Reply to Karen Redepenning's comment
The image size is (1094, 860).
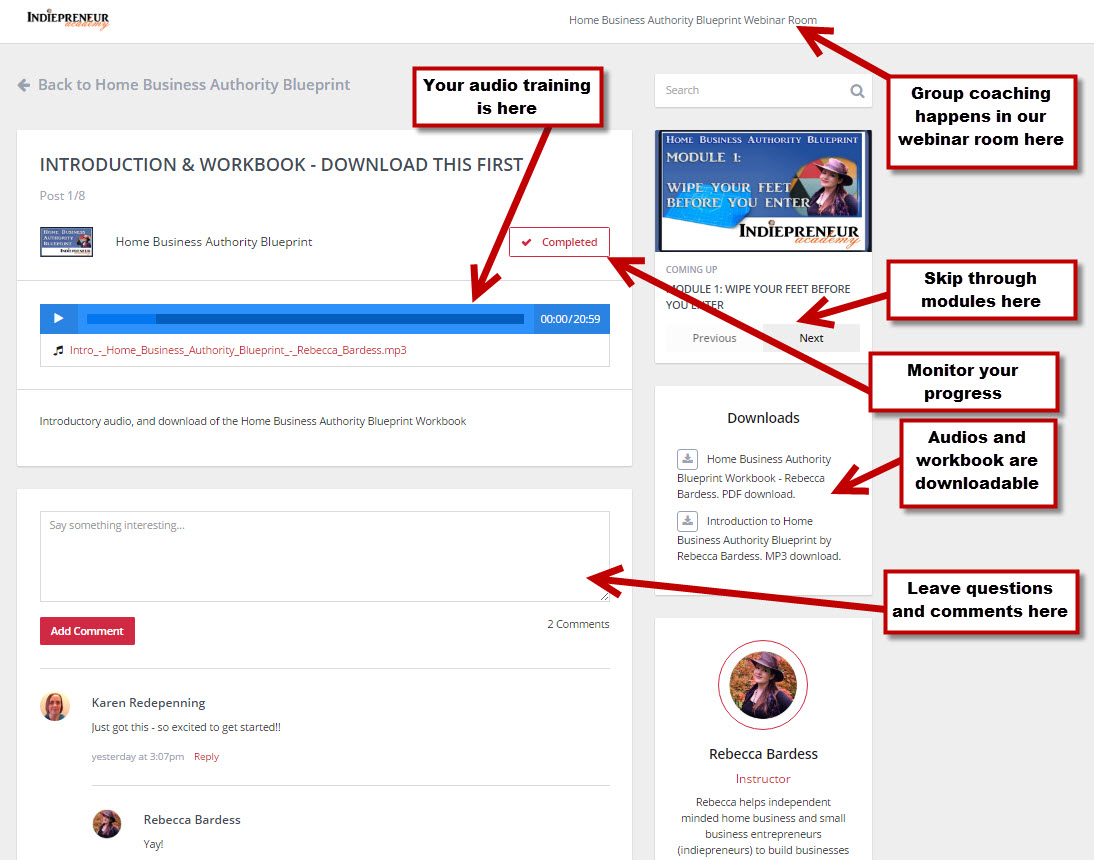[x=207, y=757]
